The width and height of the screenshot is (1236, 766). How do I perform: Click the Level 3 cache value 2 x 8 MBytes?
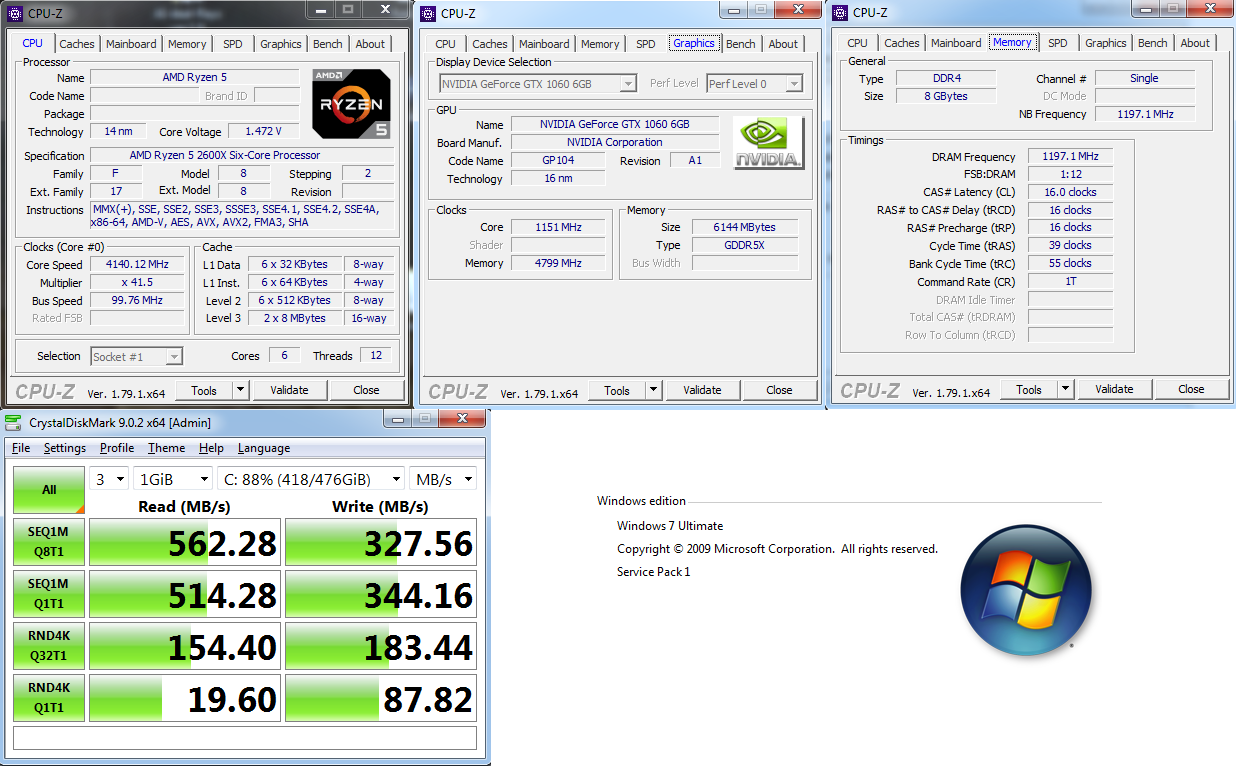click(x=294, y=318)
